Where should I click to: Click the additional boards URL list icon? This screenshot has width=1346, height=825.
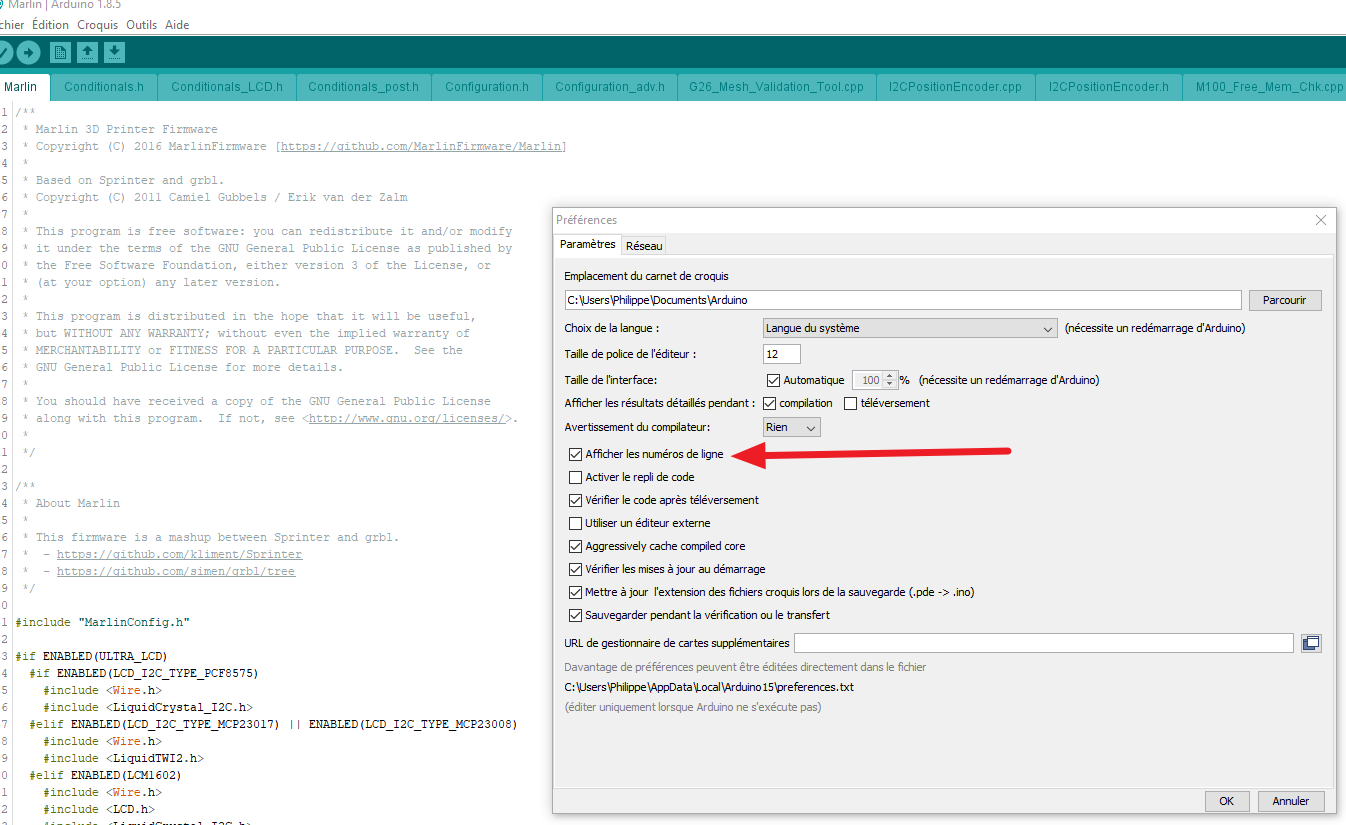click(x=1311, y=643)
